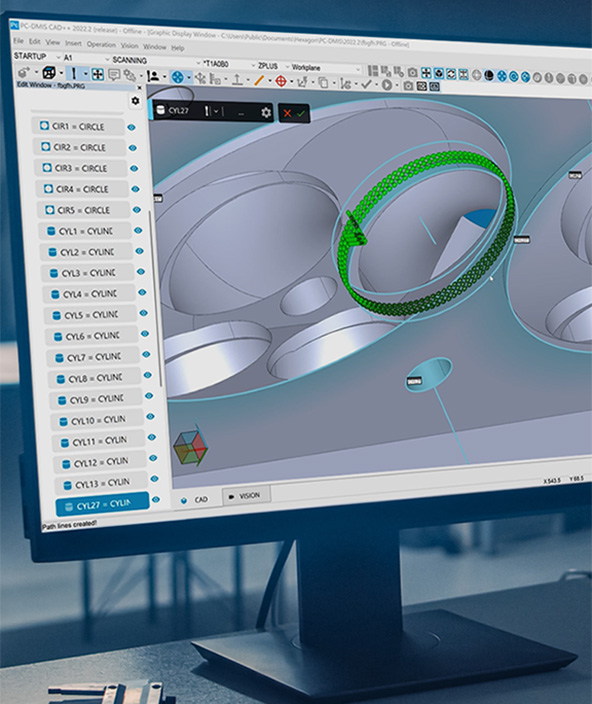Open the Operation menu

coord(101,44)
